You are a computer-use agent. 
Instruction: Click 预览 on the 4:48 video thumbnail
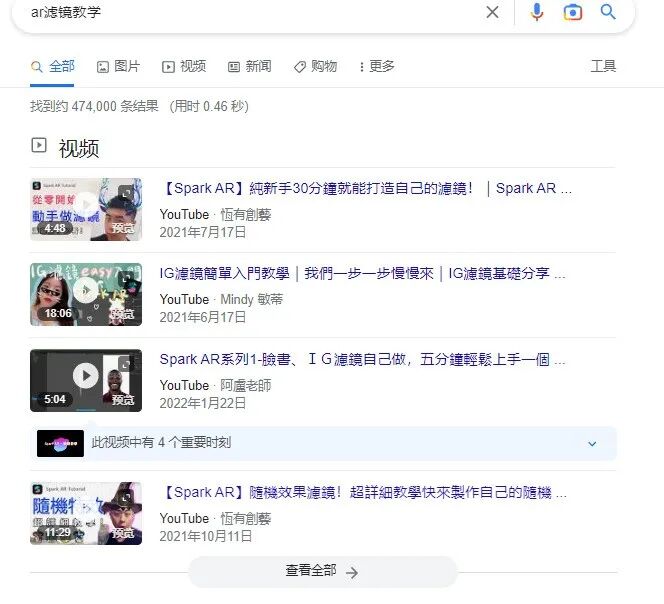click(x=123, y=228)
